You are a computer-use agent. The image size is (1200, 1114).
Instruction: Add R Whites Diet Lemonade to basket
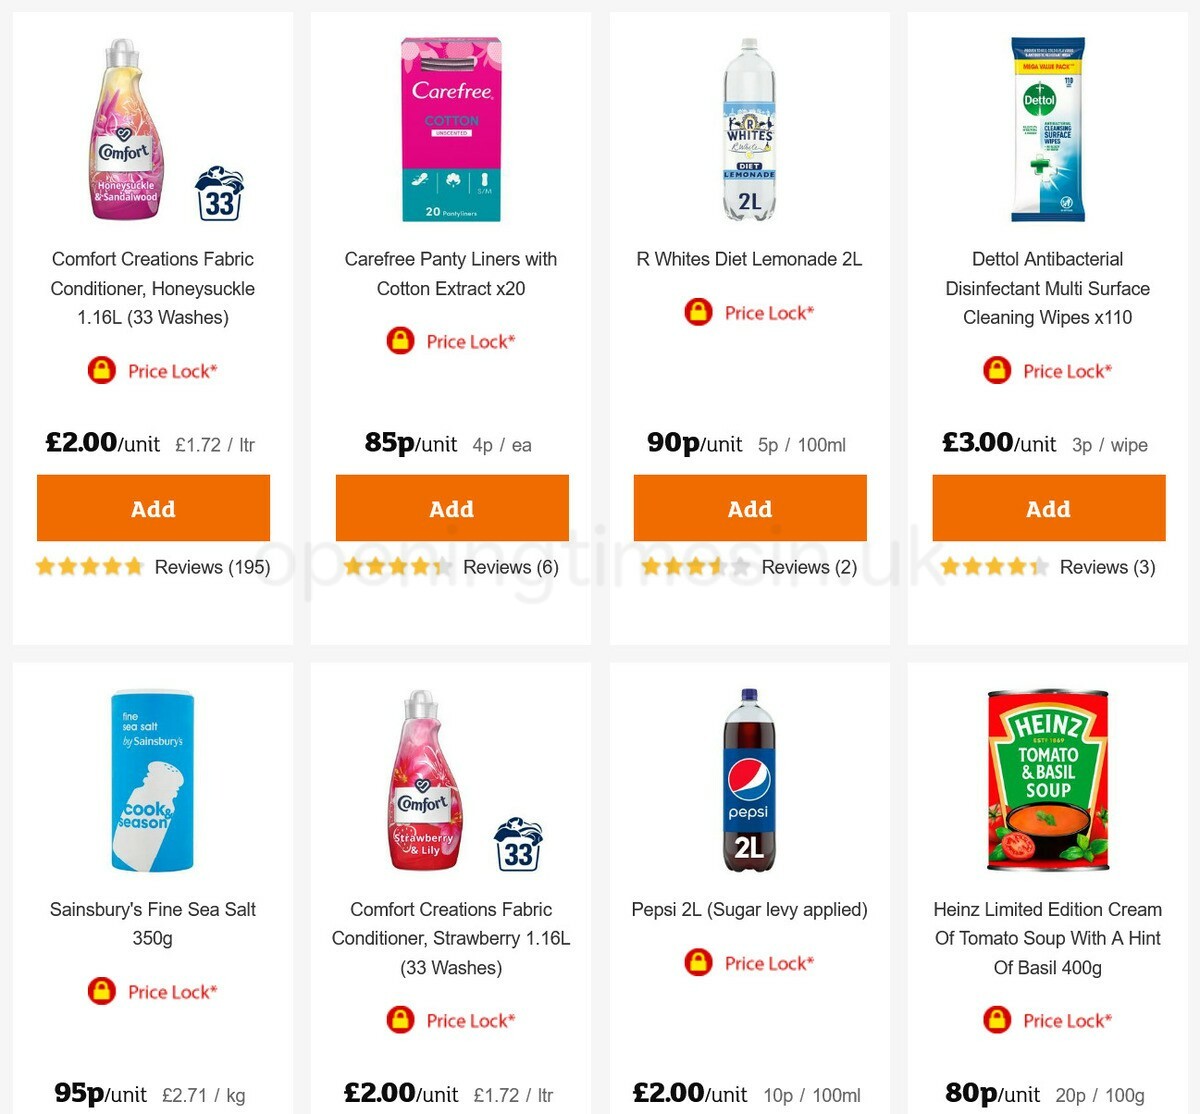pos(749,508)
